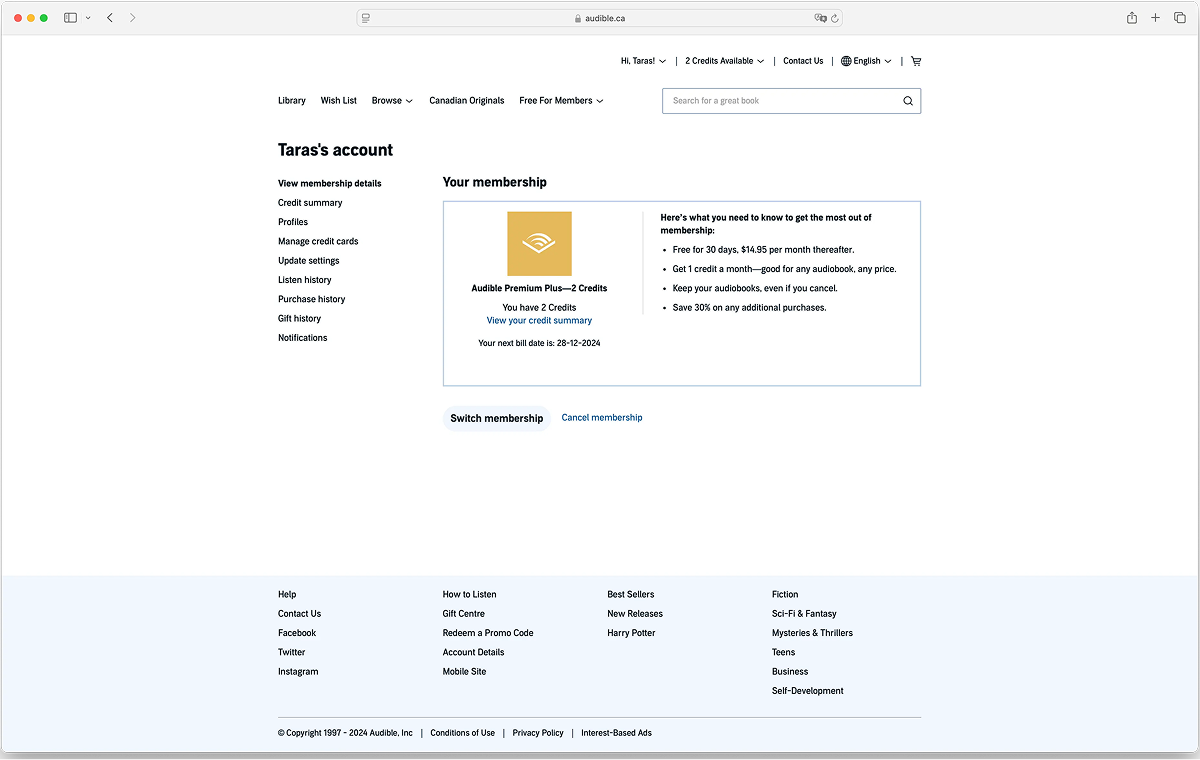This screenshot has height=760, width=1200.
Task: Open Manage credit cards
Action: tap(318, 242)
